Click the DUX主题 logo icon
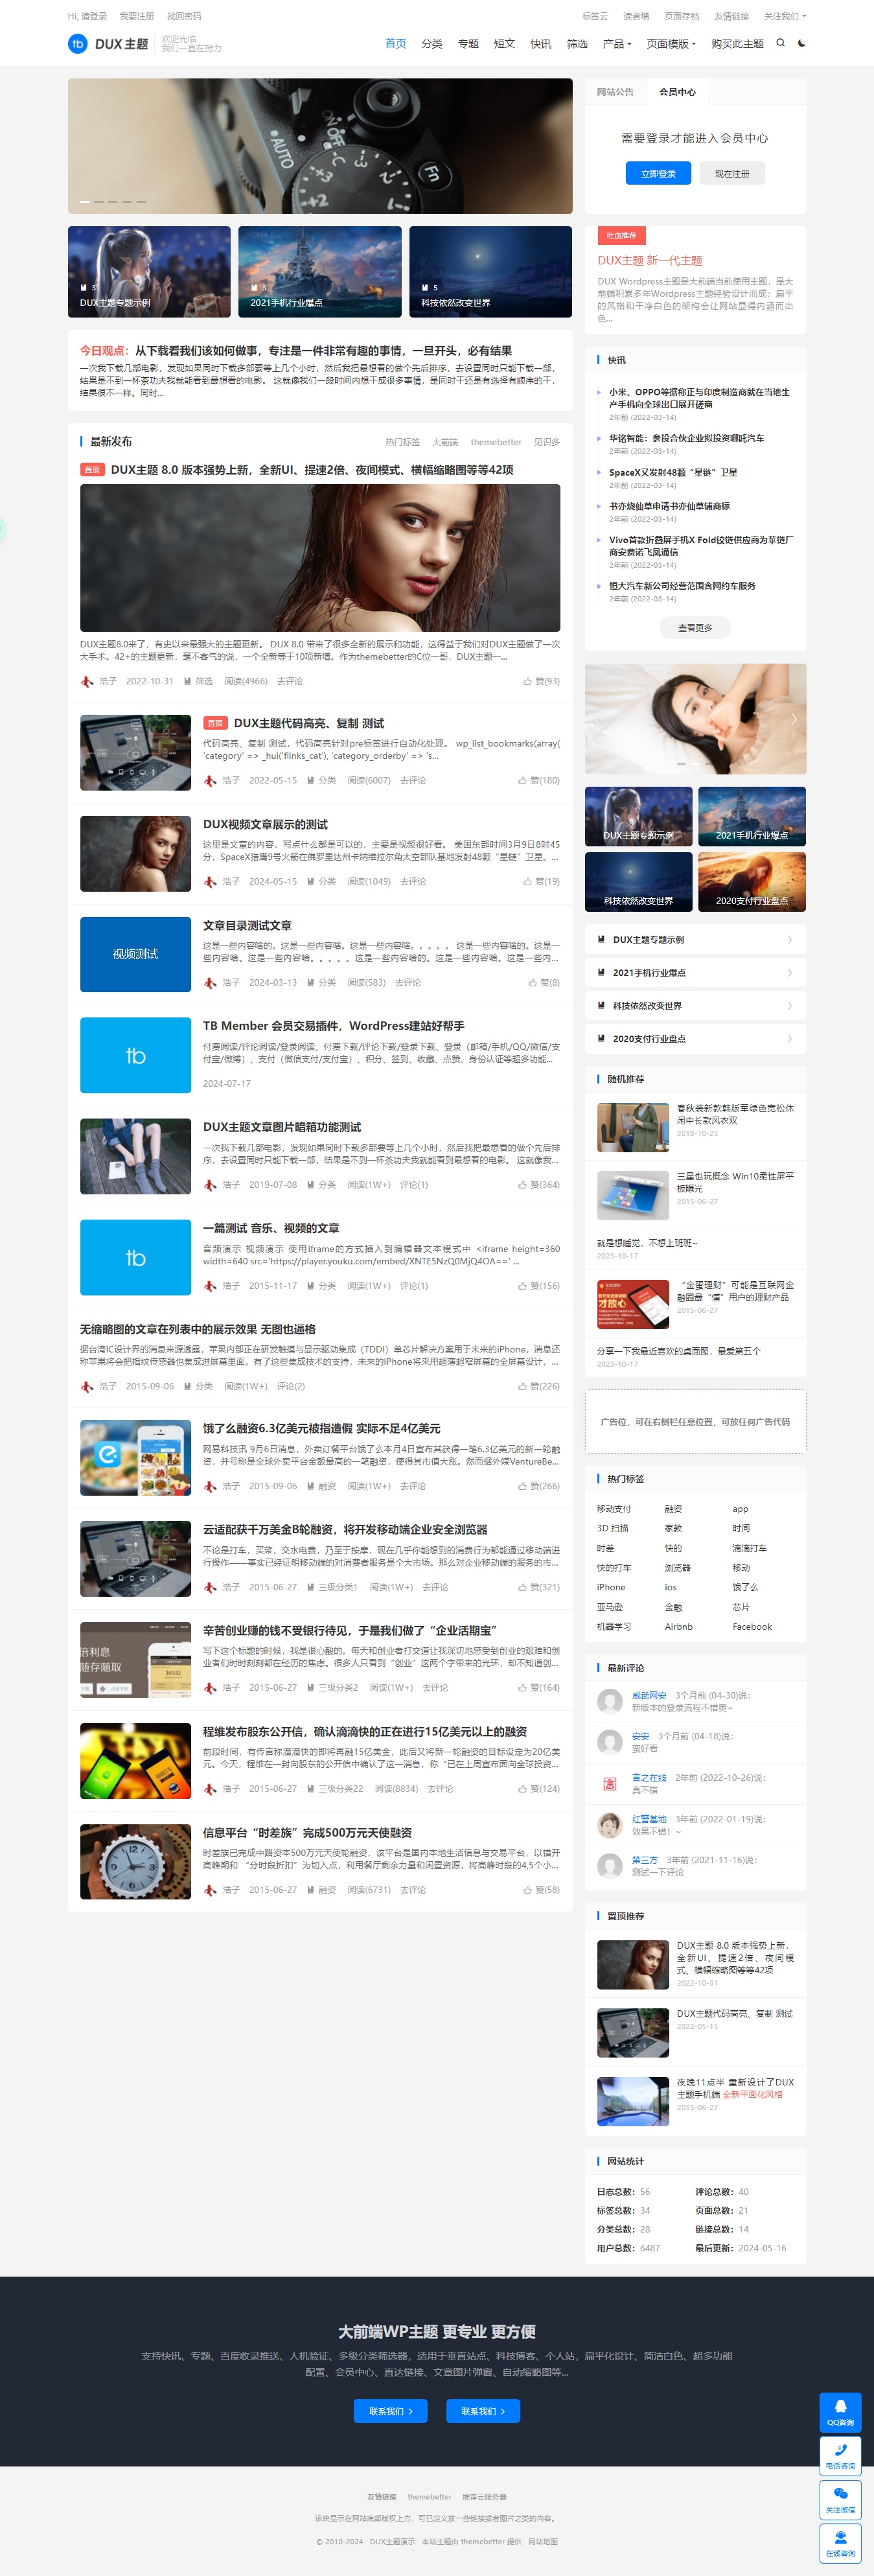Screen dimensions: 874x2576 pyautogui.click(x=77, y=44)
